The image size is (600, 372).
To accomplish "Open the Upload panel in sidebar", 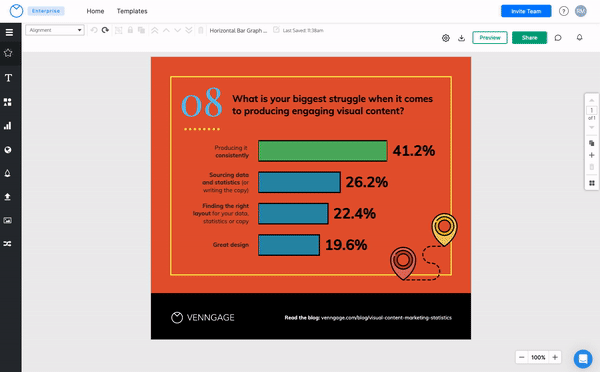I will (7, 197).
